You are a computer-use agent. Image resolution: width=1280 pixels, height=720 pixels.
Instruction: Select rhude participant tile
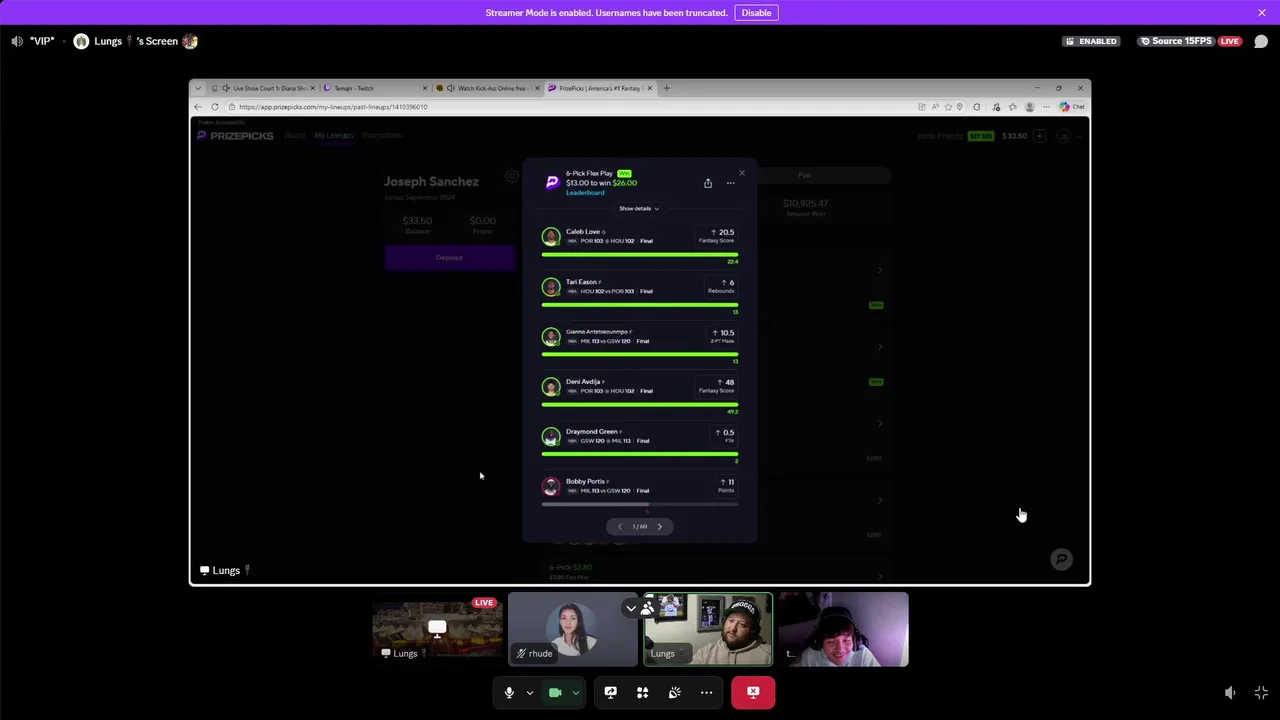[572, 629]
